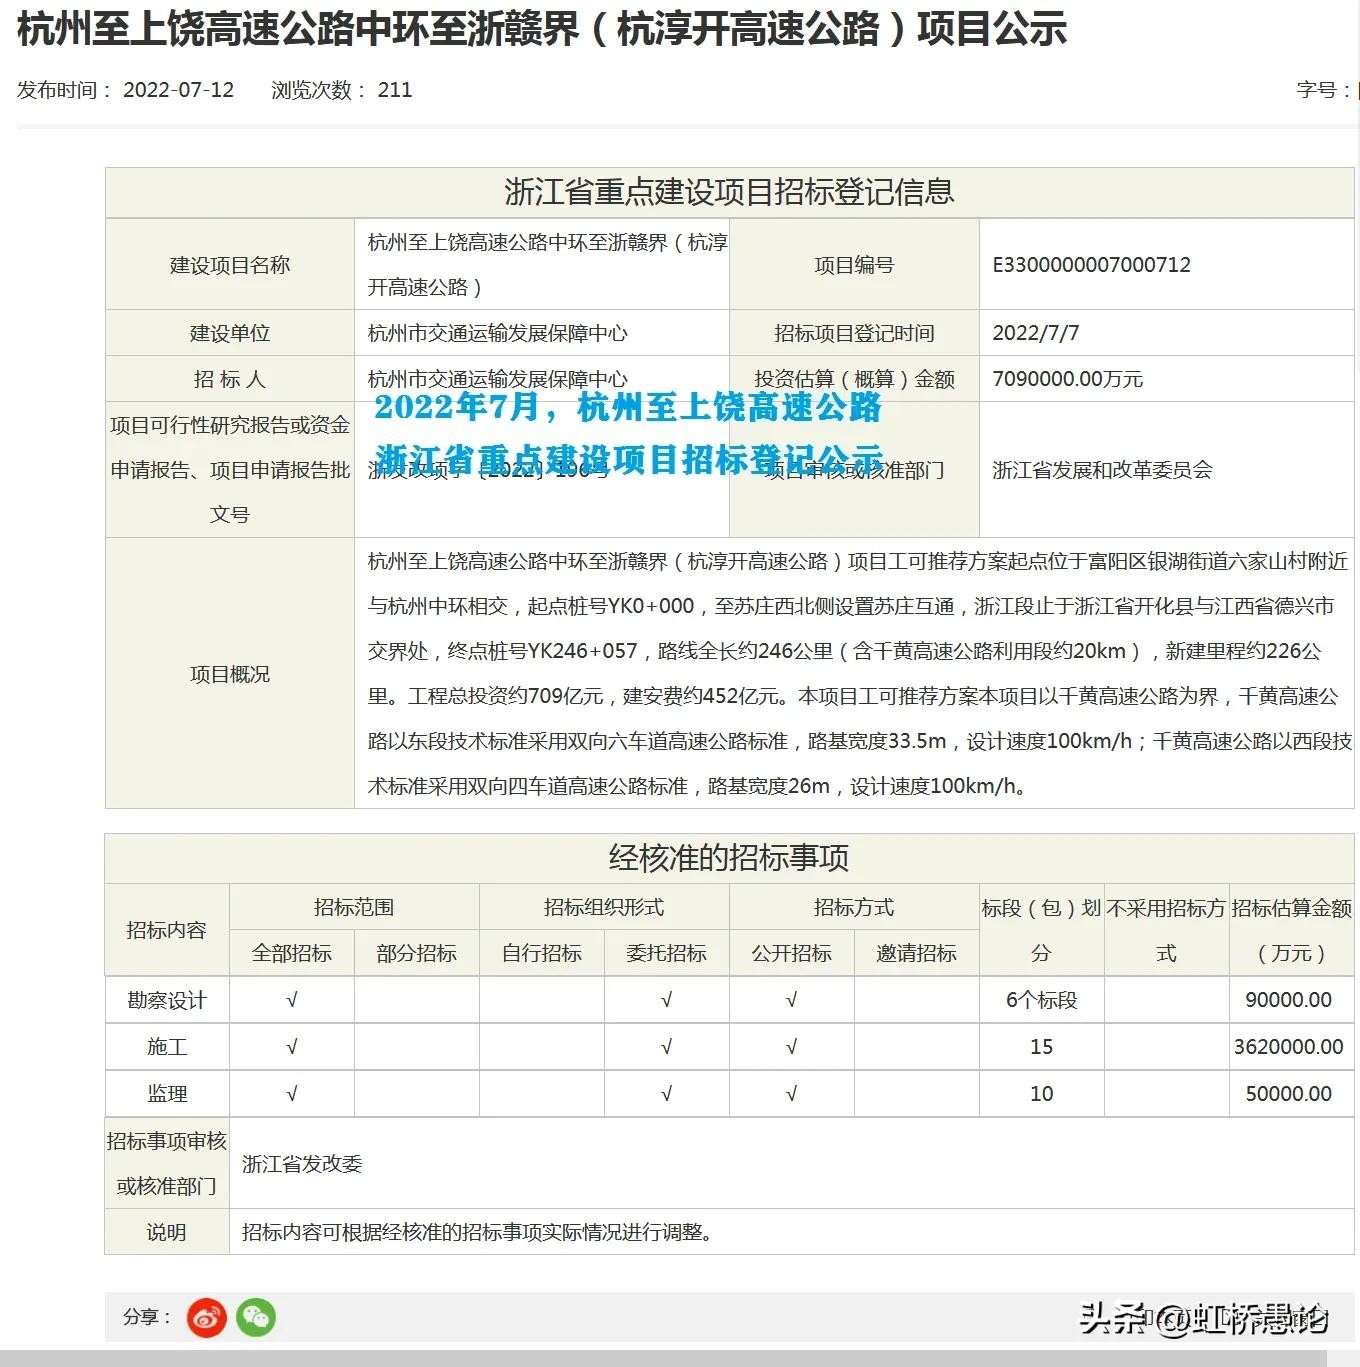
Task: Click 勘察设计 row's 全部招标 checkmark
Action: 292,1000
